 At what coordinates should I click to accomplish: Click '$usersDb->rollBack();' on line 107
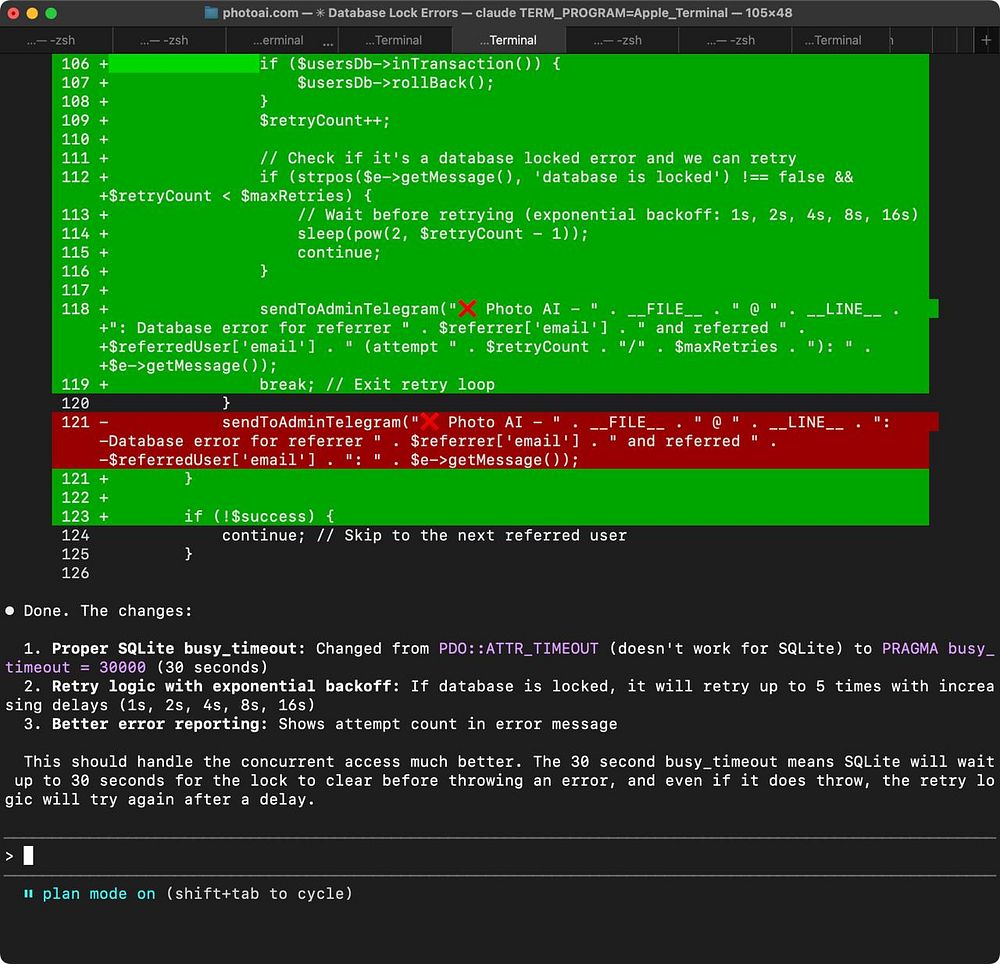pos(395,83)
